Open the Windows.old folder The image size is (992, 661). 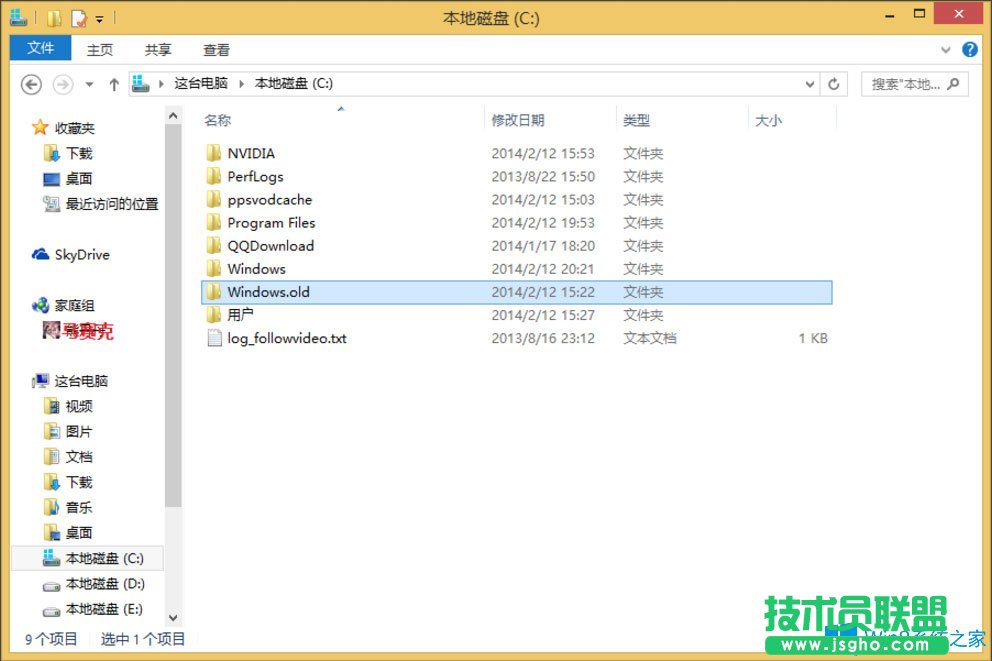[268, 292]
